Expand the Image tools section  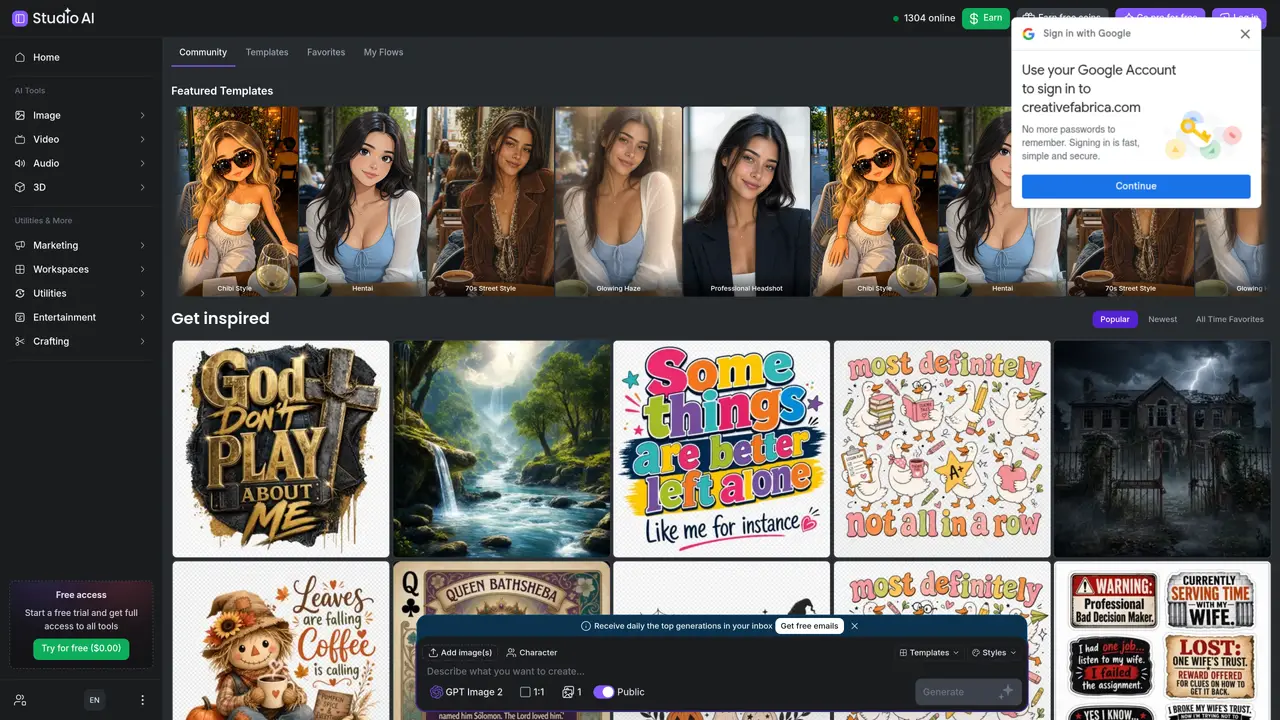81,115
